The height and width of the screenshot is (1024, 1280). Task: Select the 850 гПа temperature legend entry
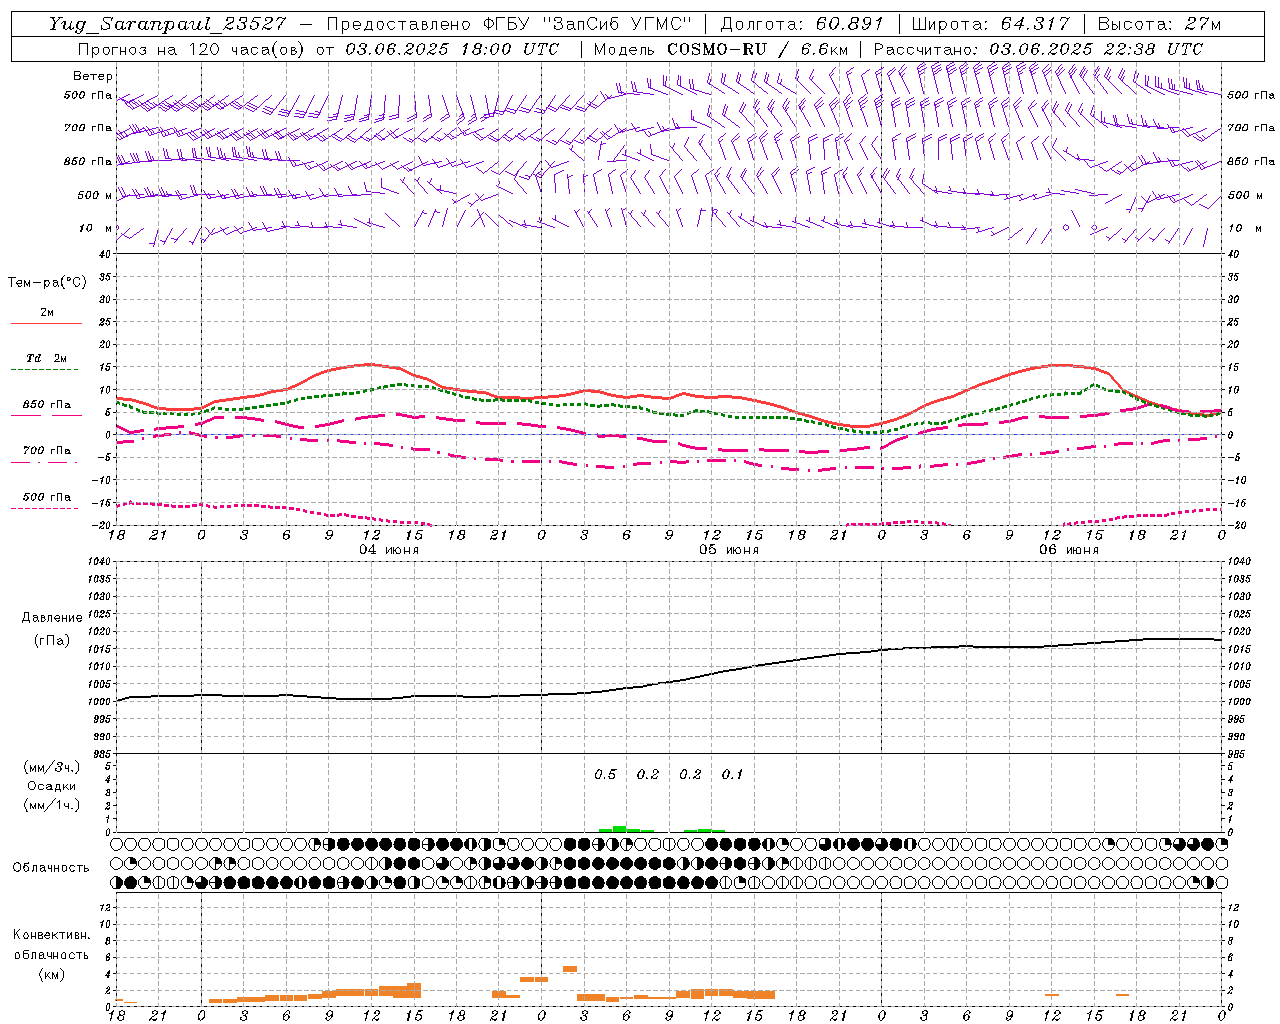[x=47, y=405]
